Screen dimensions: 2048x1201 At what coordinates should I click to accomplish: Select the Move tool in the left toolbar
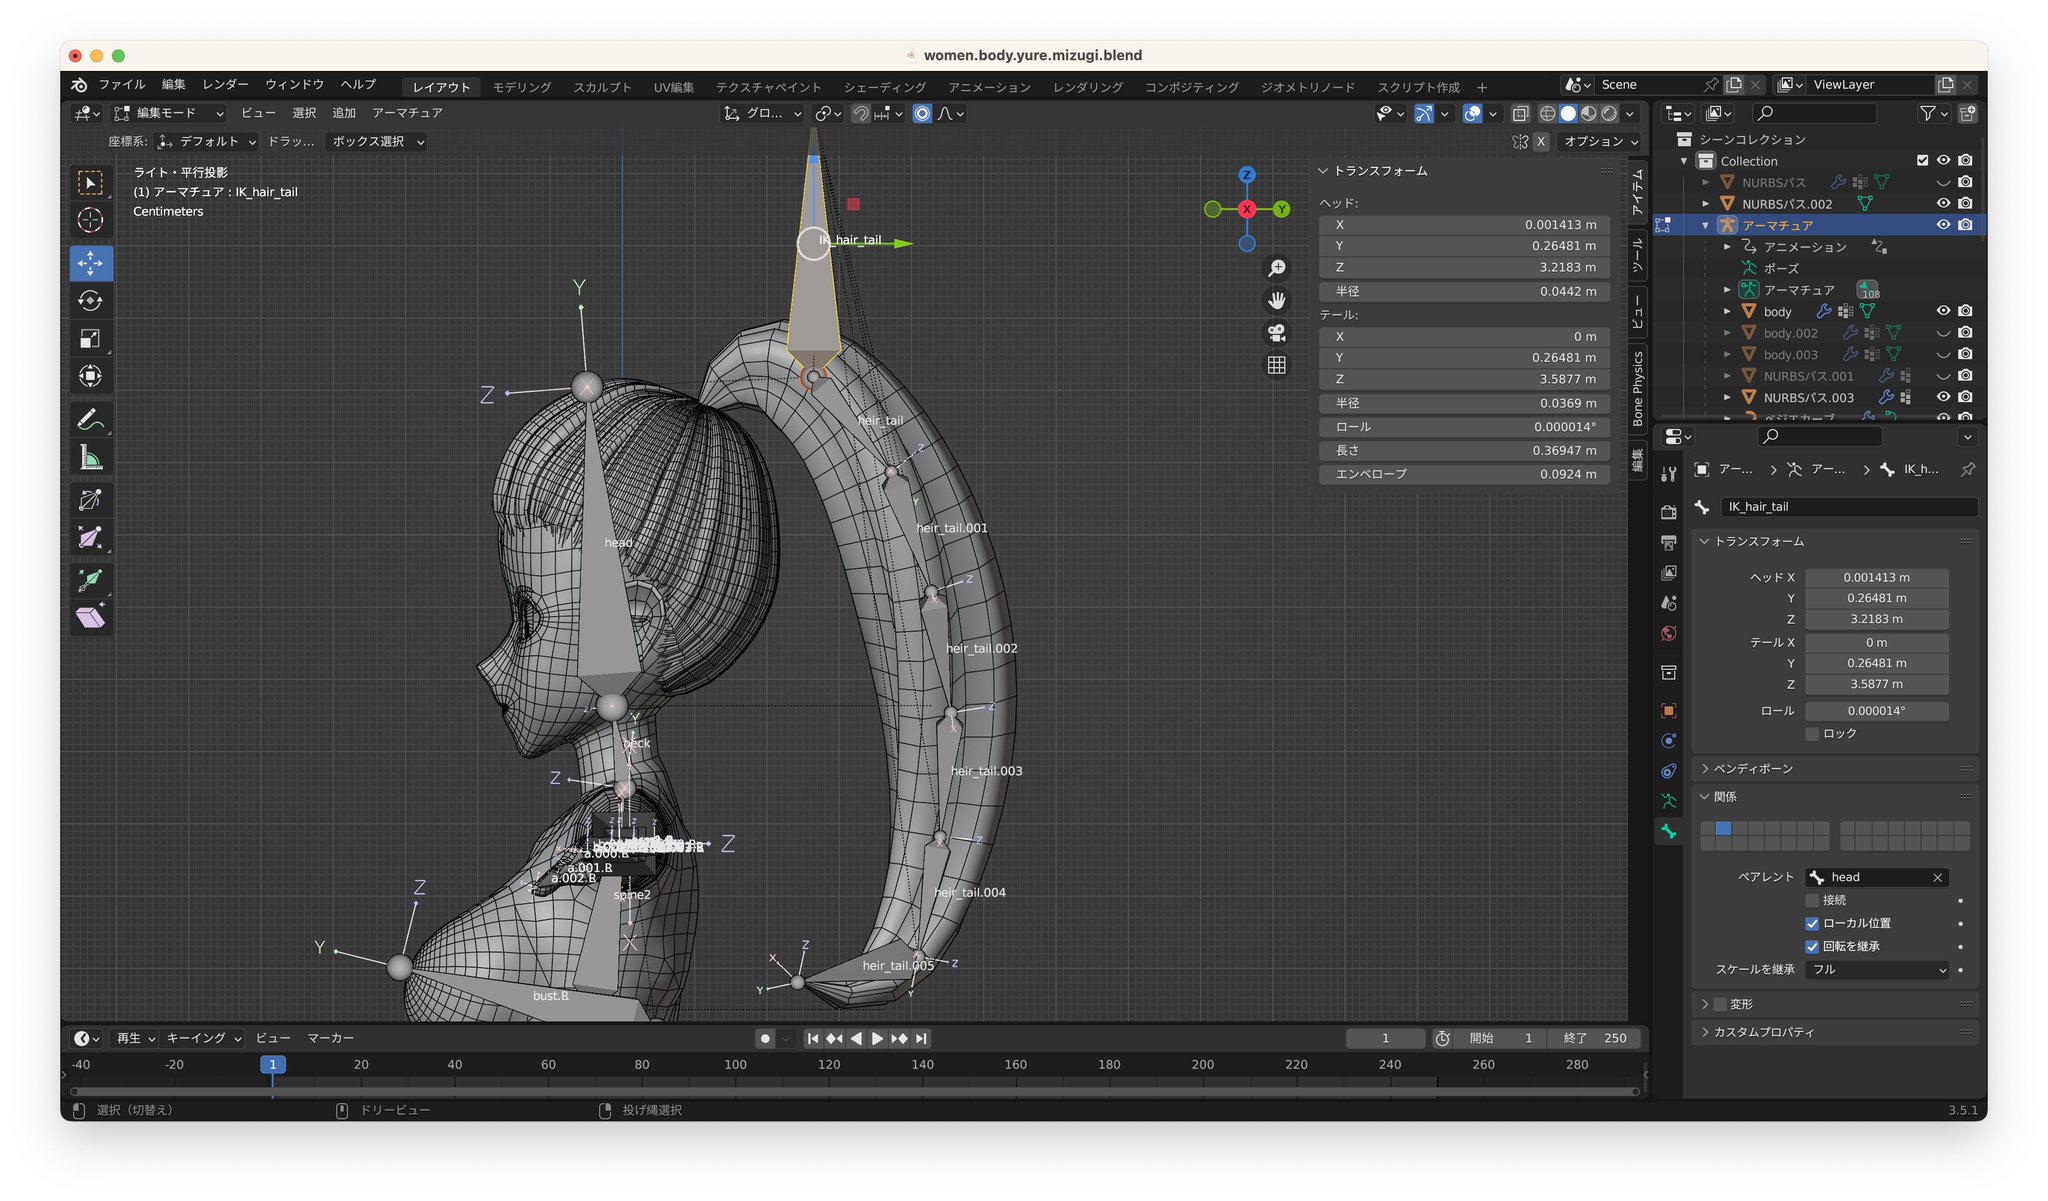pyautogui.click(x=90, y=263)
